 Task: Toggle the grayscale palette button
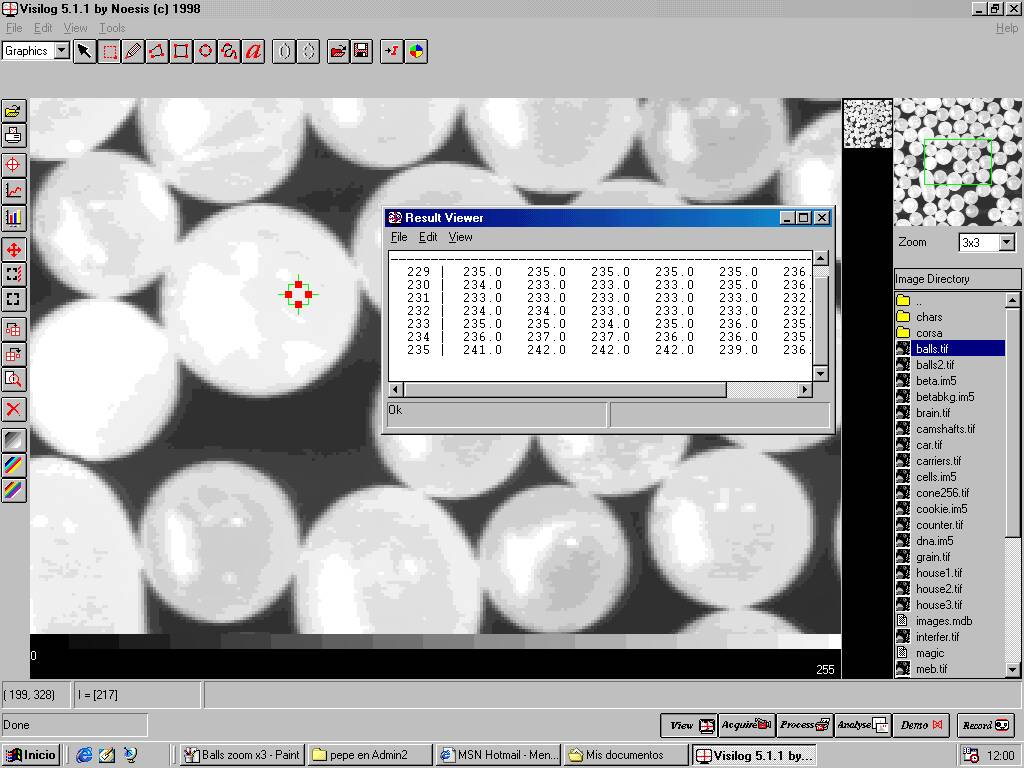click(14, 440)
